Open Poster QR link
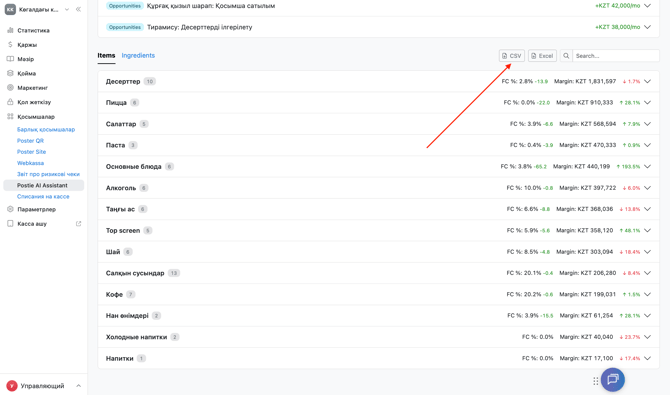670x395 pixels. tap(30, 141)
